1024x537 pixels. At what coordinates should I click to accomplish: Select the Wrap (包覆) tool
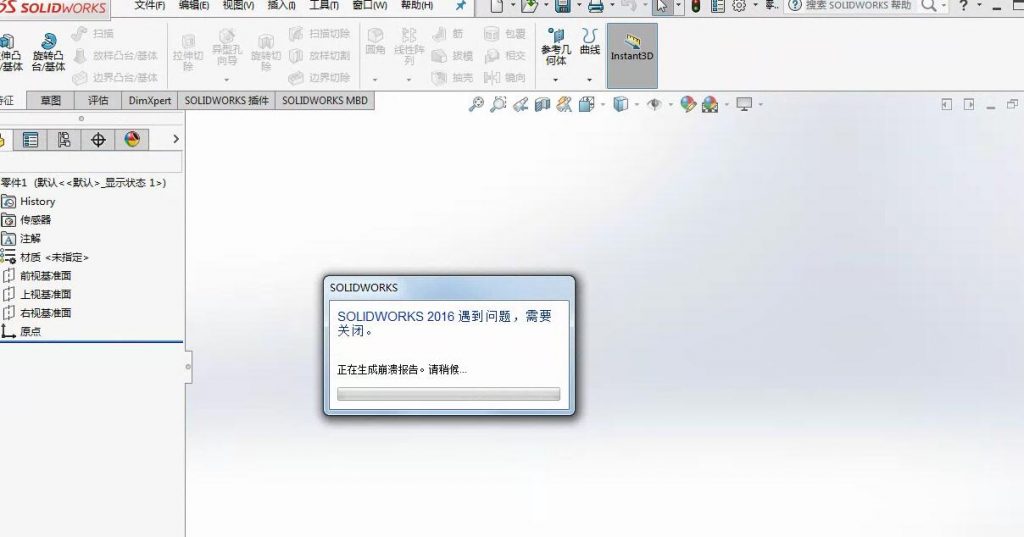tap(505, 33)
